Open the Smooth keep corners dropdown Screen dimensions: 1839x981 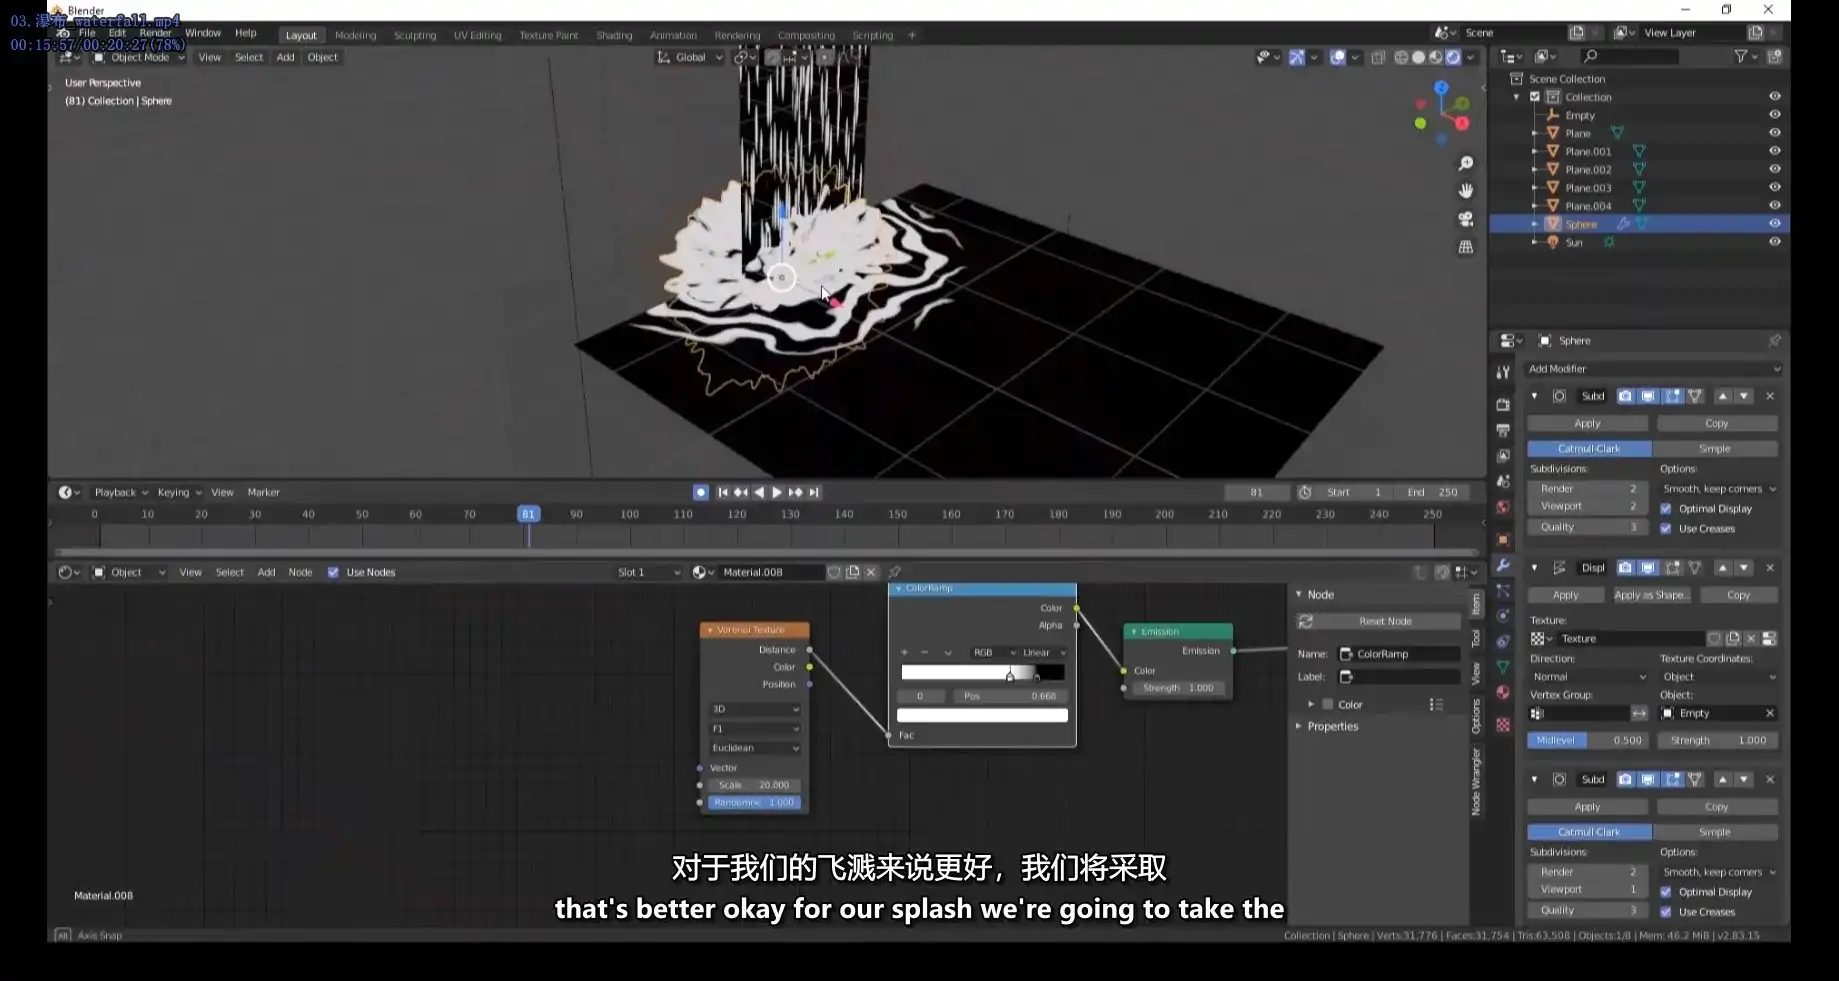1718,488
